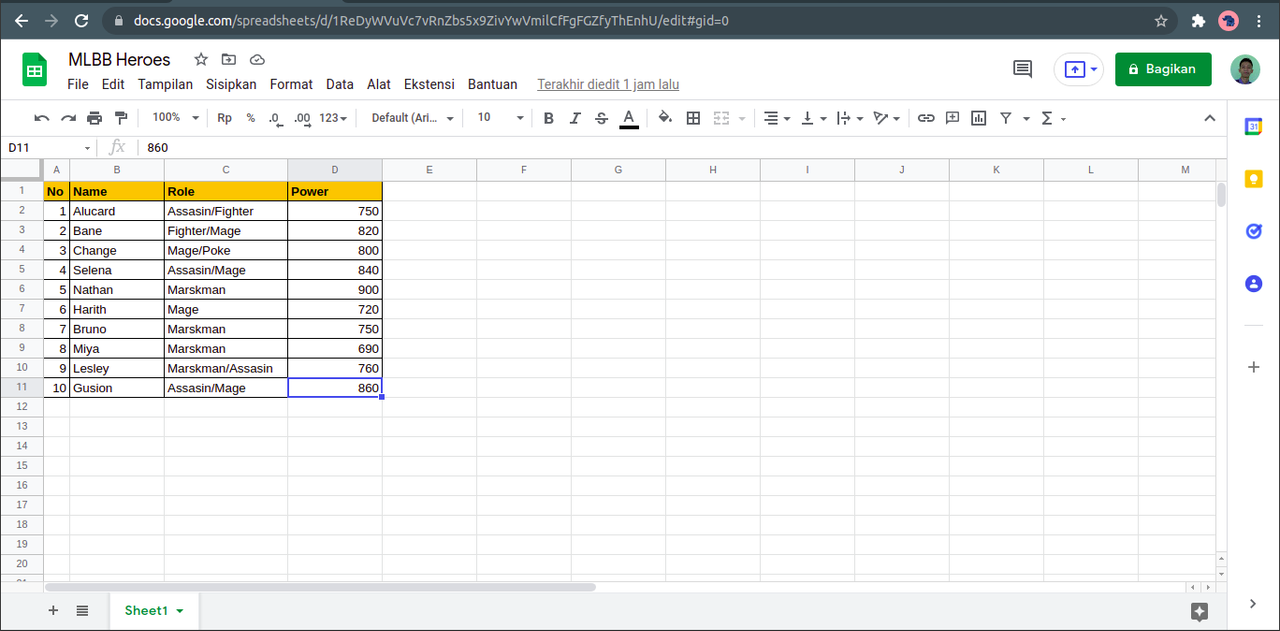
Task: Open the Google account avatar
Action: 1245,69
